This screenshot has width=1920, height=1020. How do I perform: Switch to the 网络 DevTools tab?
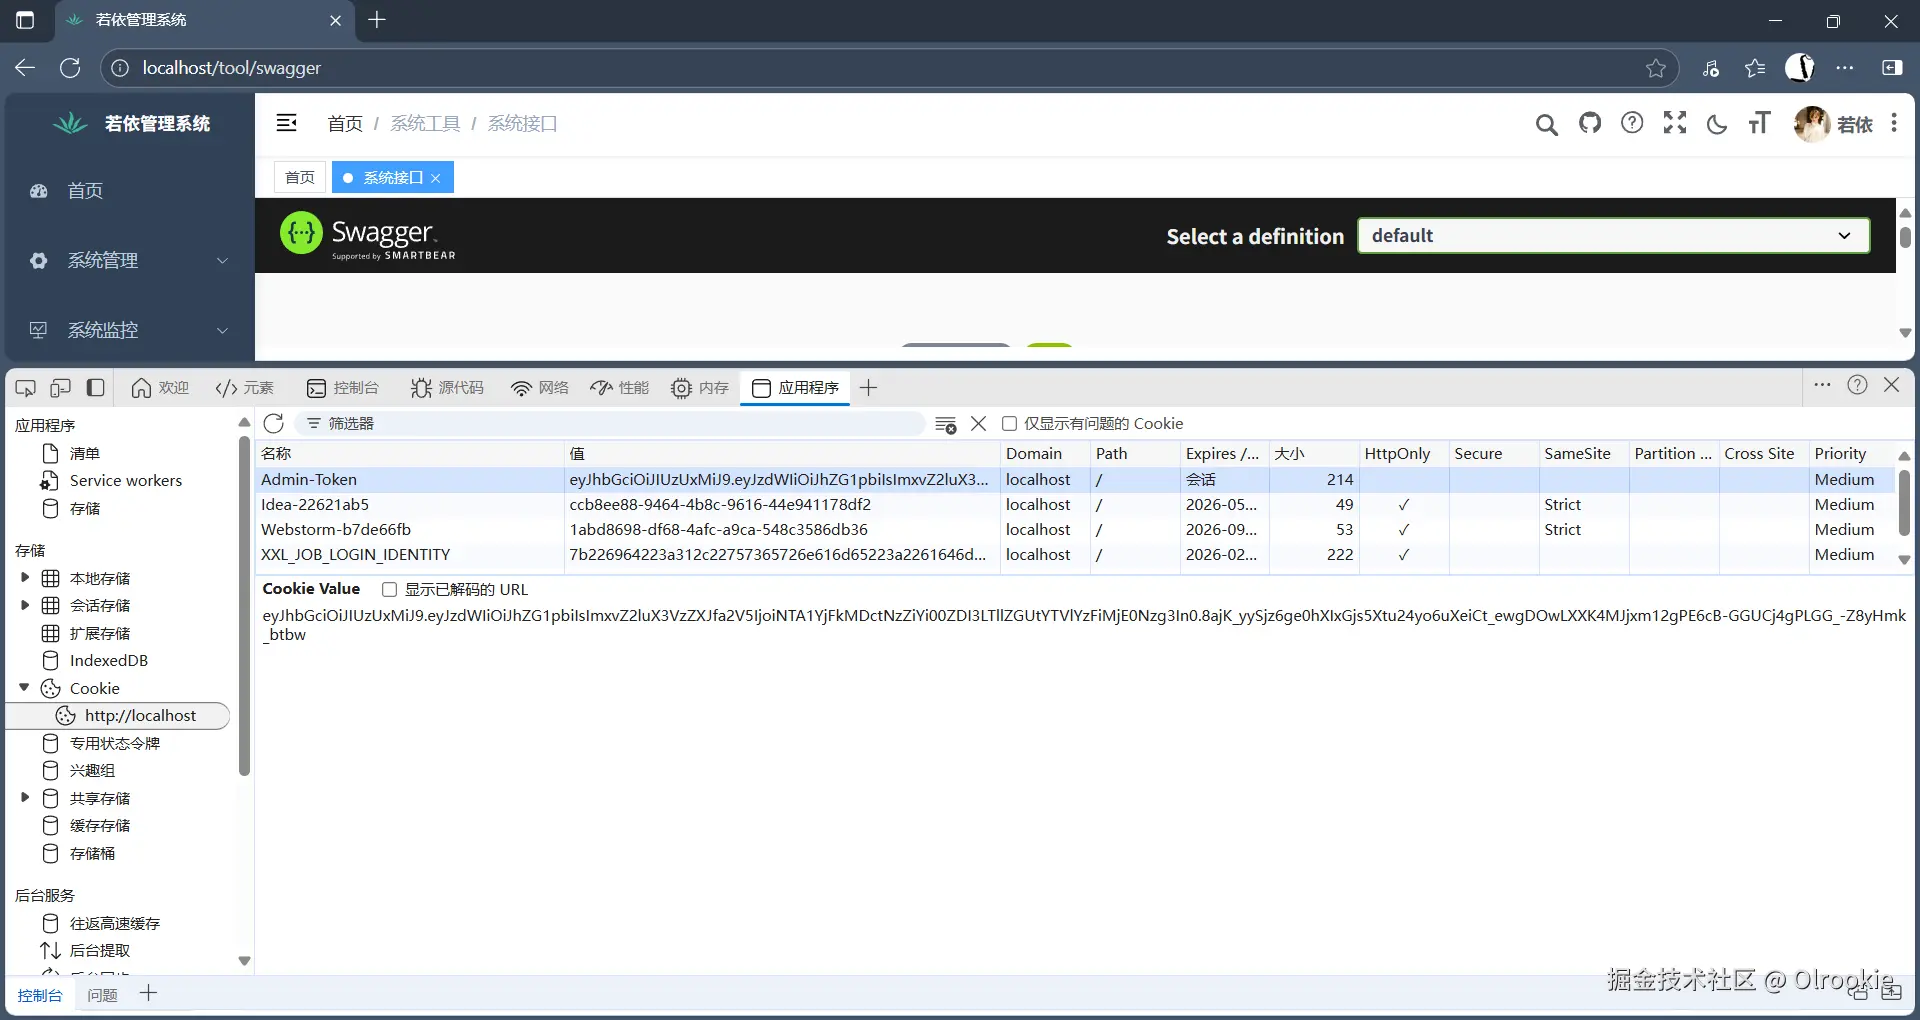[x=540, y=388]
